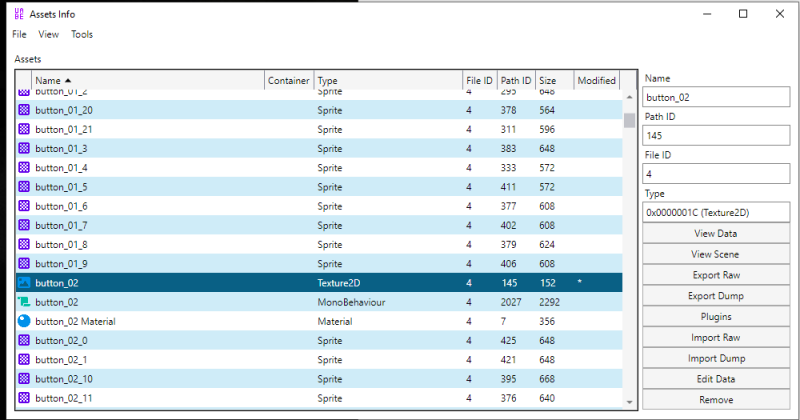Click the sprite icon of button_01_21 row
800x420 pixels.
click(x=24, y=129)
